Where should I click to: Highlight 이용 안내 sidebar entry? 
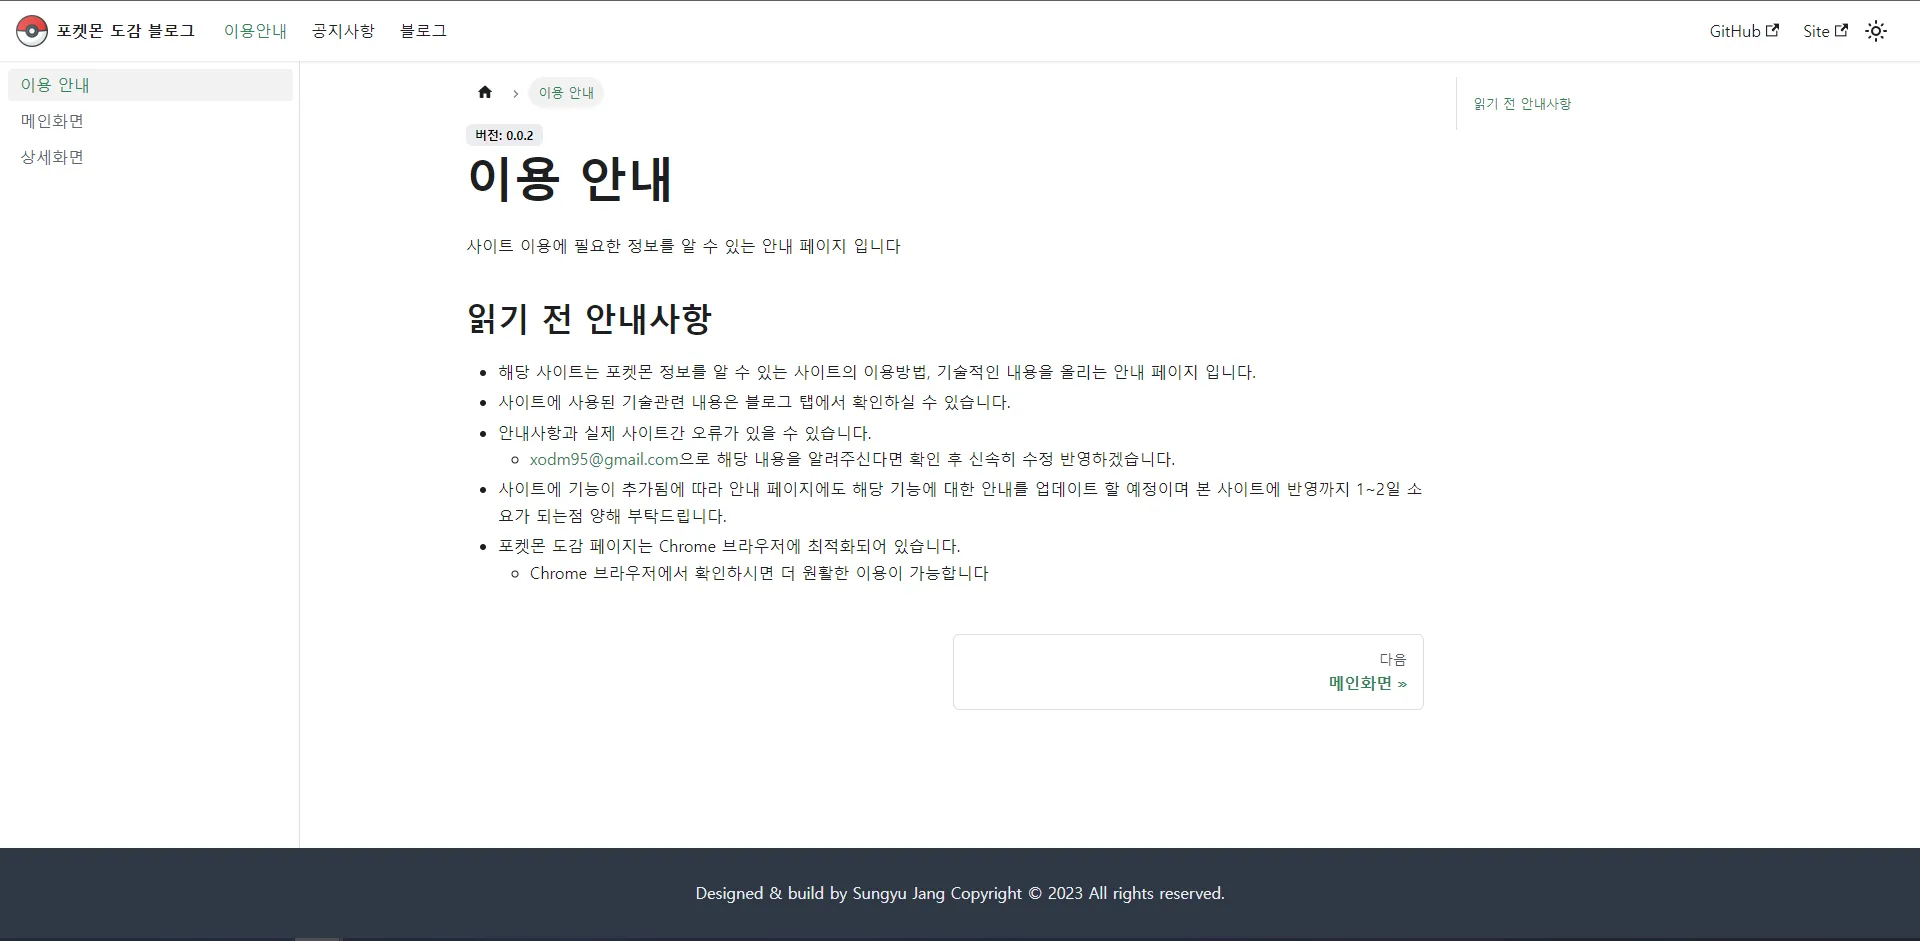click(x=55, y=84)
